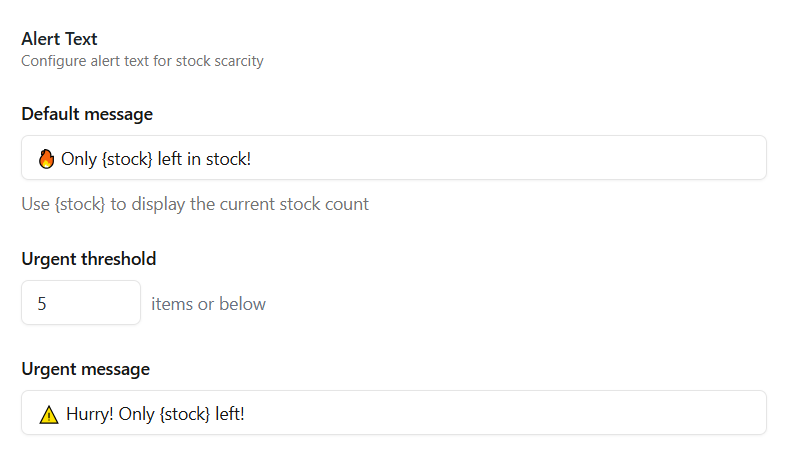Click the "Configure alert text for stock scarcity" description
Image resolution: width=789 pixels, height=465 pixels.
coord(142,61)
